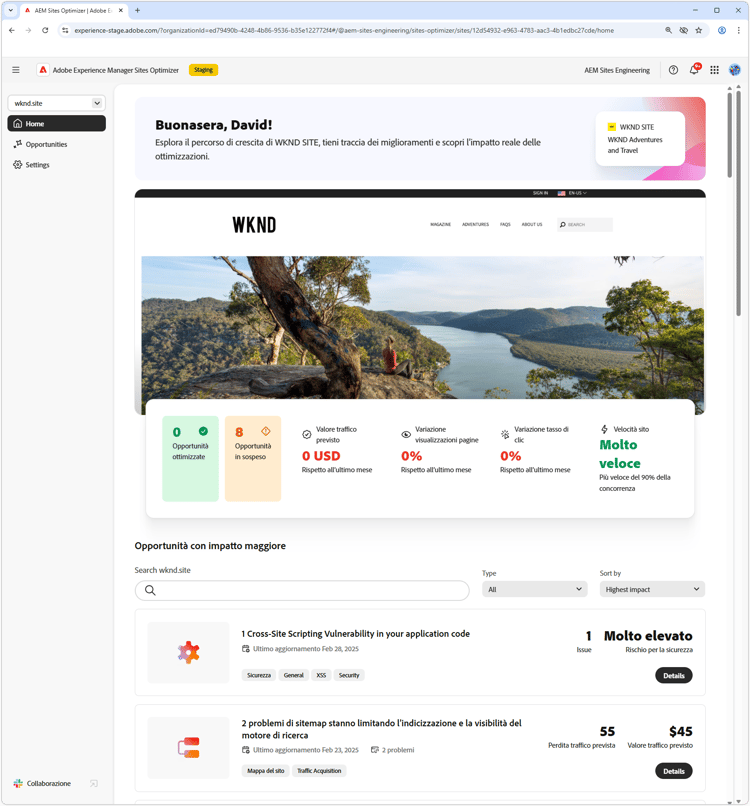This screenshot has height=806, width=750.
Task: Click the Settings gear in the sidebar
Action: point(17,164)
